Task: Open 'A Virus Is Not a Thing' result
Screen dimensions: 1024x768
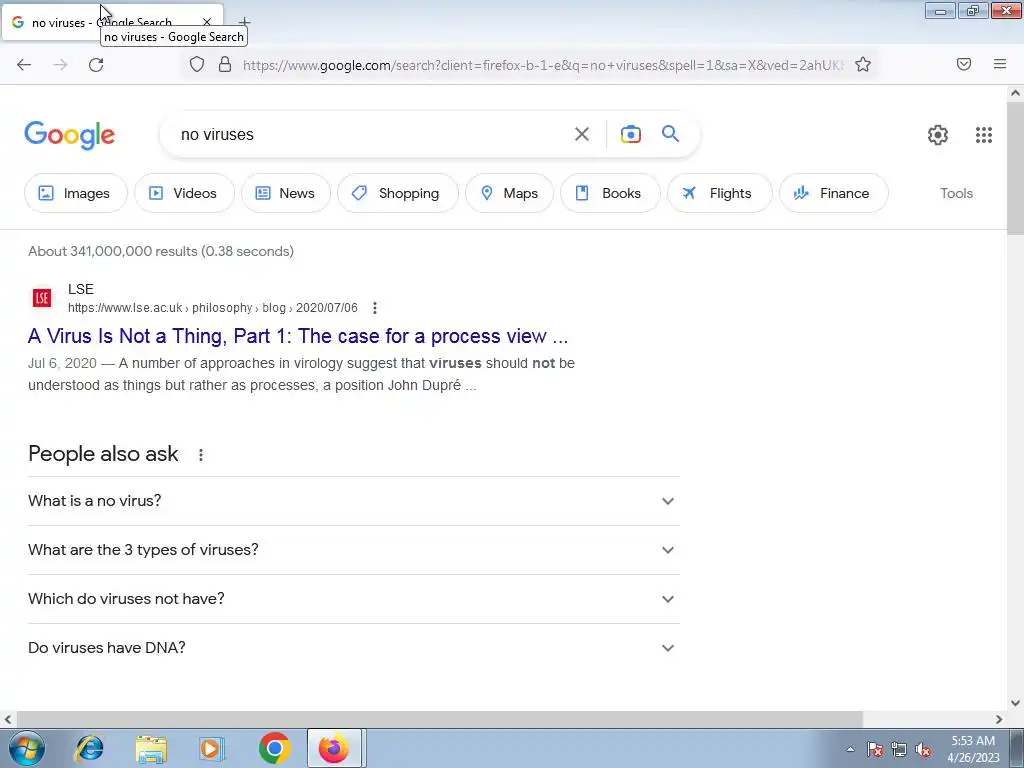Action: pos(298,336)
